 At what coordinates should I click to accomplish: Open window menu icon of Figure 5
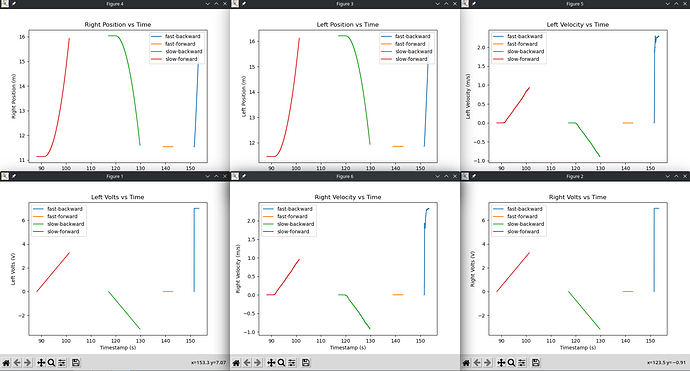465,4
